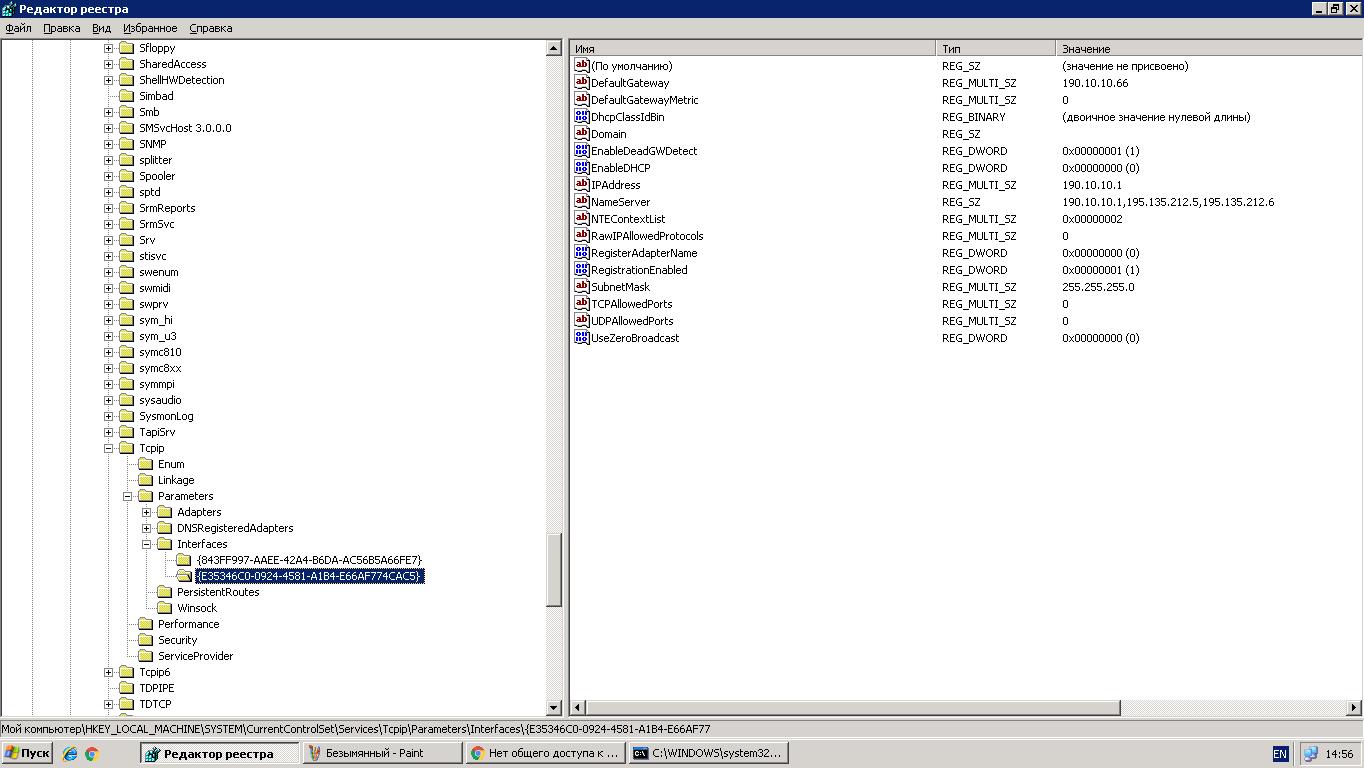Collapse the Tcpip key
This screenshot has height=768, width=1364.
(x=108, y=448)
